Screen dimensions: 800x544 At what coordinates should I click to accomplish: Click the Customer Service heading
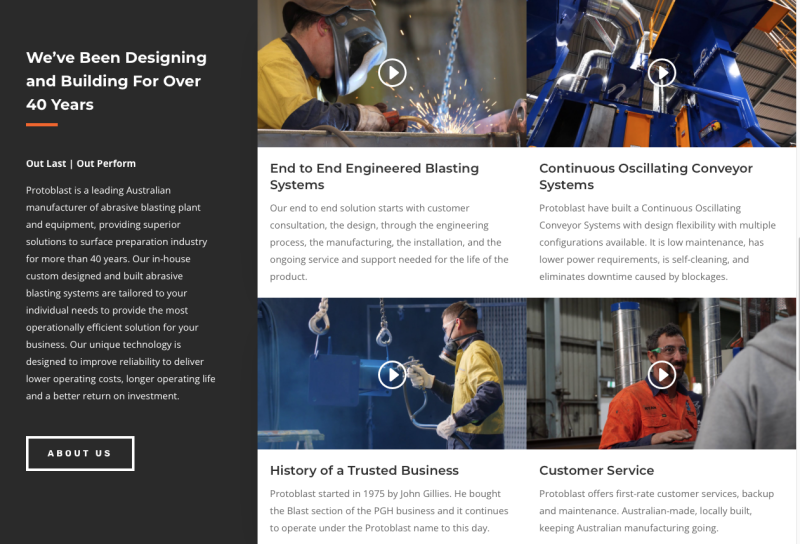[x=596, y=470]
